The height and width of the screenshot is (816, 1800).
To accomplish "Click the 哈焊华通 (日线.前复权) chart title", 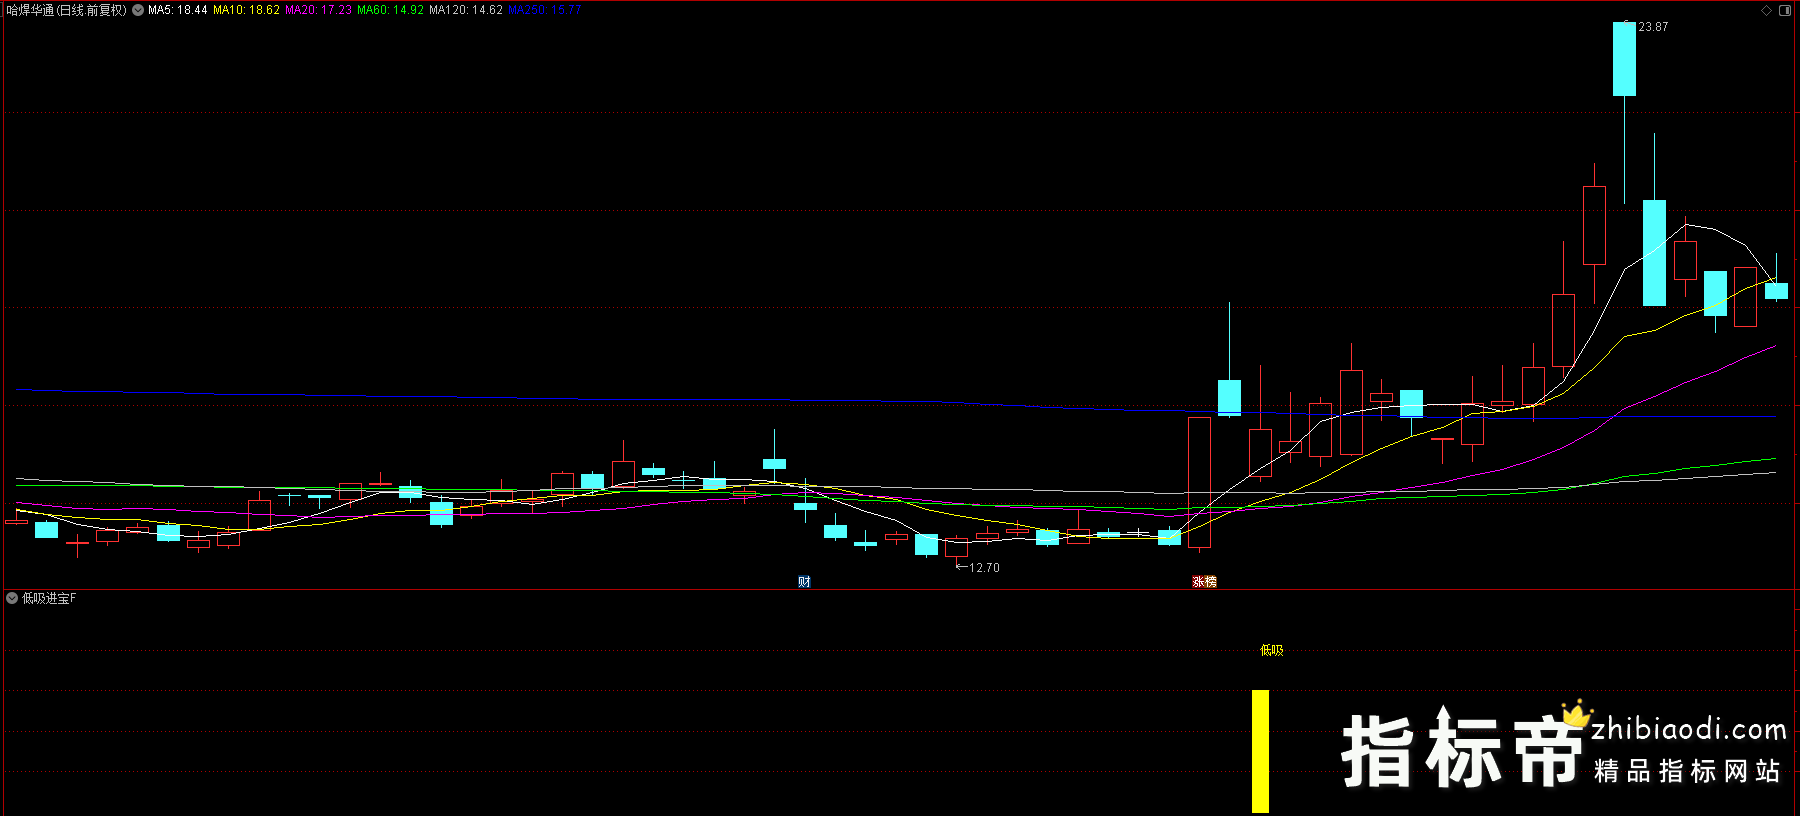I will (67, 10).
